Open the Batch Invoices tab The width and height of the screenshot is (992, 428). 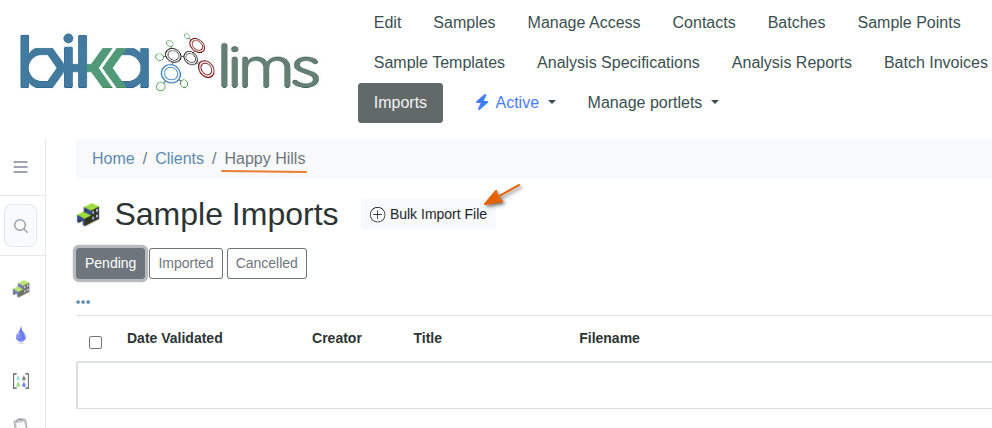pyautogui.click(x=935, y=62)
